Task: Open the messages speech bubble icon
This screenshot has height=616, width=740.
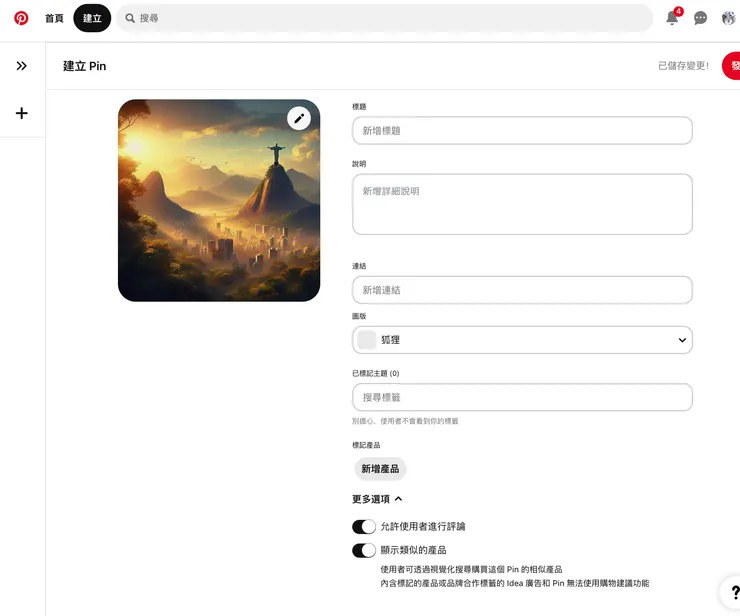Action: [700, 18]
